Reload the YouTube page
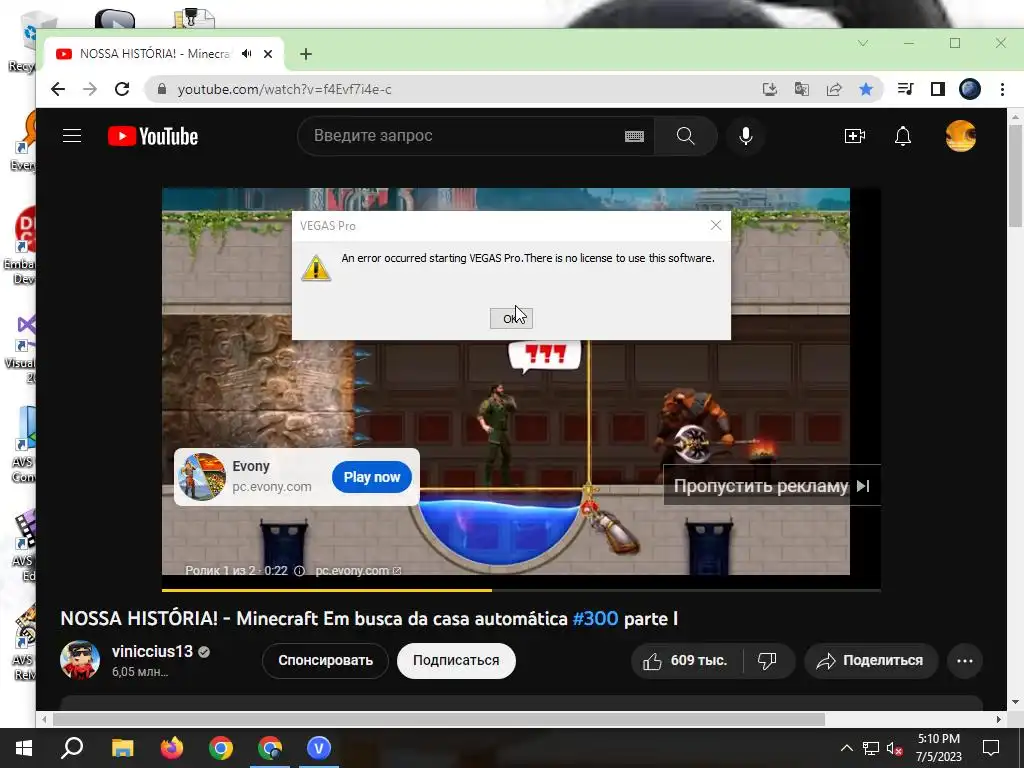Viewport: 1024px width, 768px height. tap(122, 89)
